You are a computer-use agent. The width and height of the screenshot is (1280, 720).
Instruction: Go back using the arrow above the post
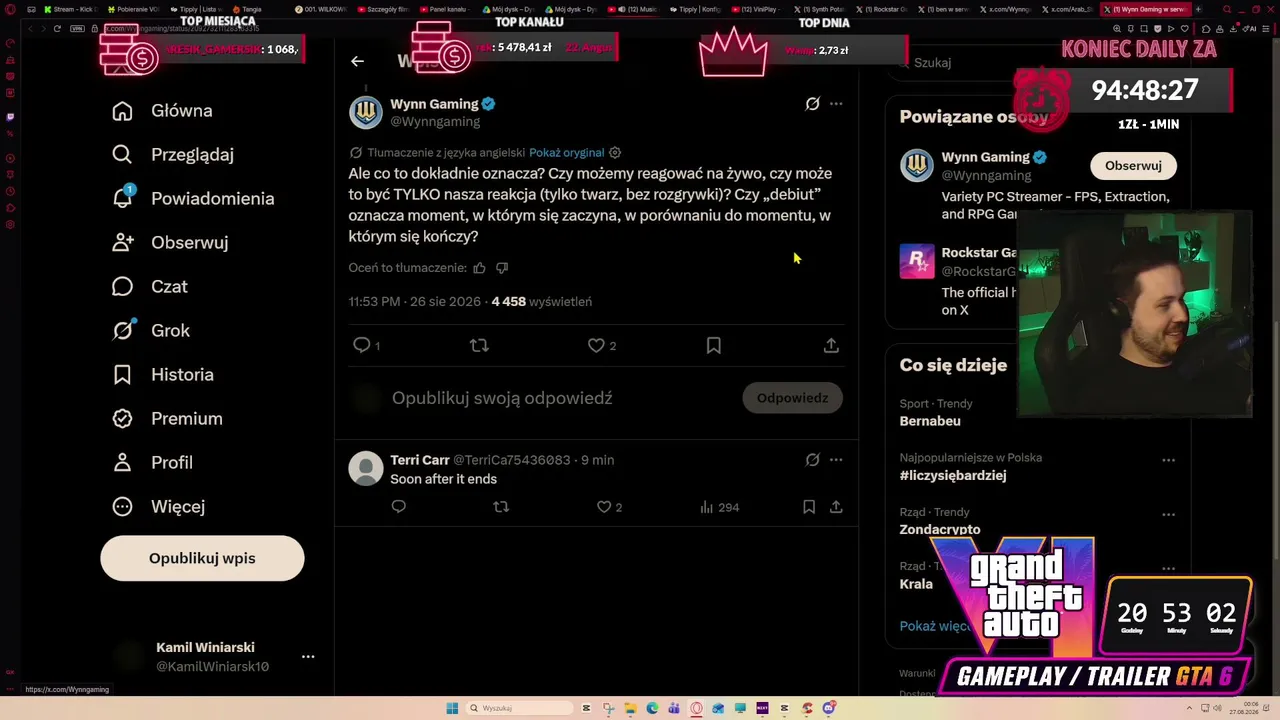click(357, 62)
